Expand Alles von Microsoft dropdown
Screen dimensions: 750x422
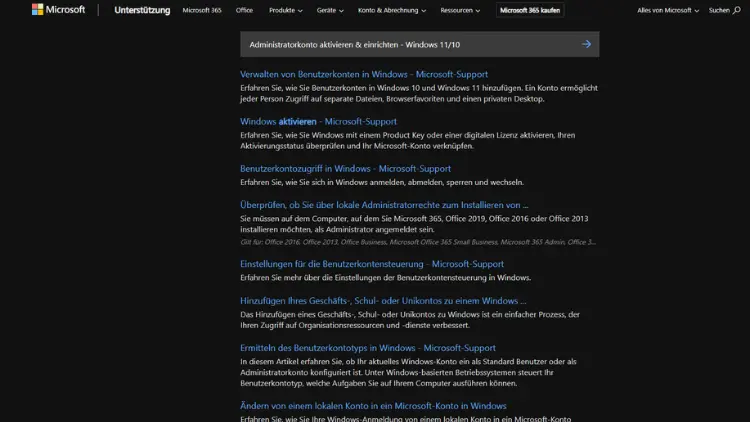(x=668, y=10)
